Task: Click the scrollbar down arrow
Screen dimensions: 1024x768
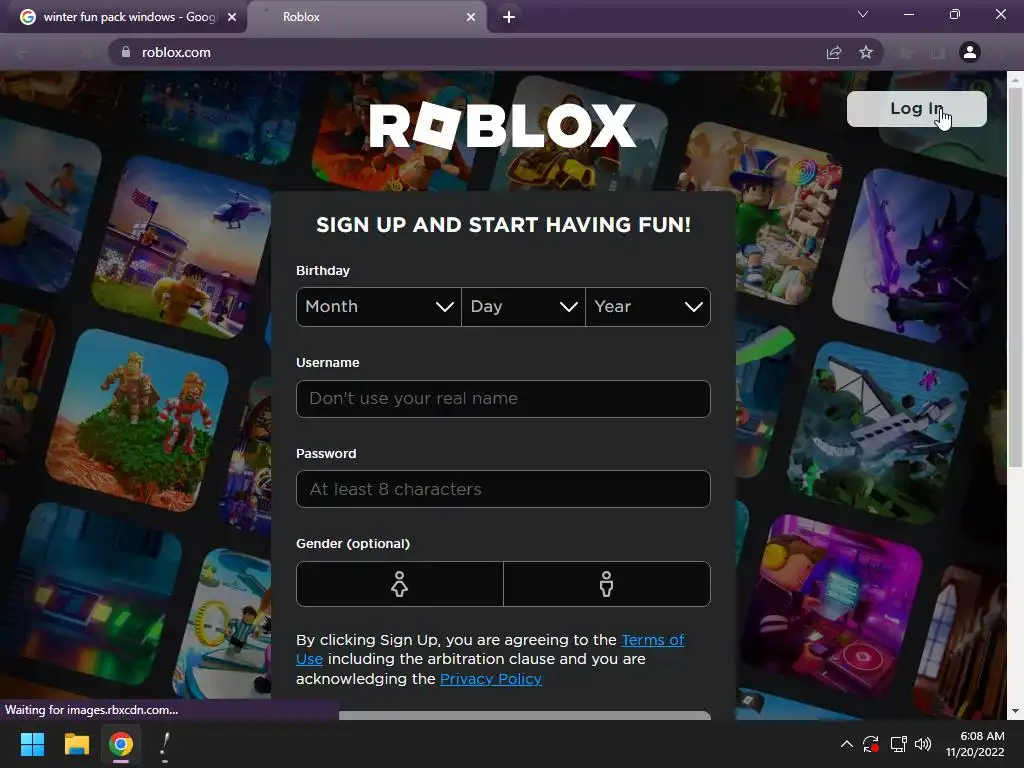Action: [x=1016, y=711]
